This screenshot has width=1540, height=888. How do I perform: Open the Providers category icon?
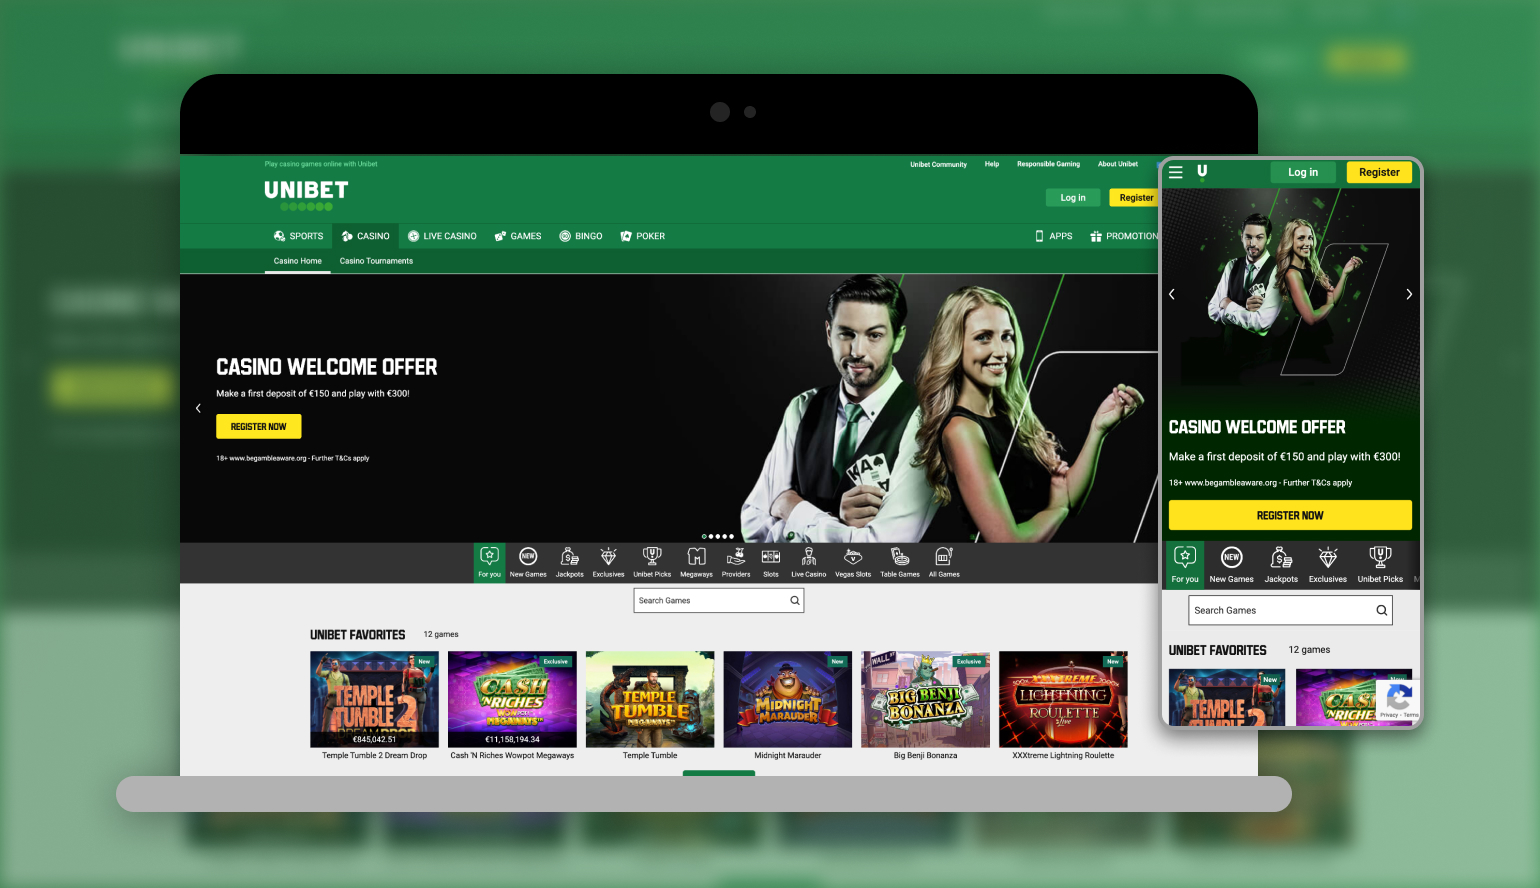coord(736,562)
